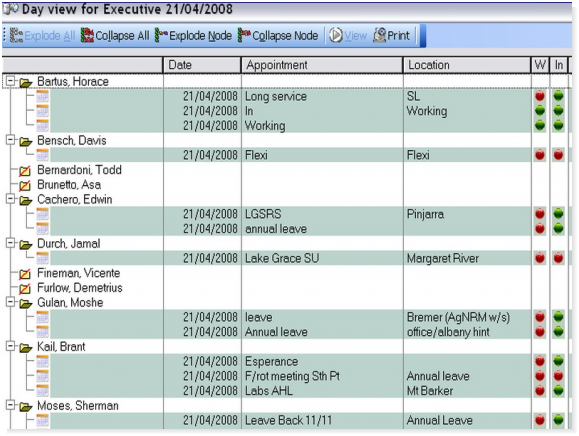Click the Explode All toolbar button
This screenshot has width=579, height=436.
coord(42,35)
